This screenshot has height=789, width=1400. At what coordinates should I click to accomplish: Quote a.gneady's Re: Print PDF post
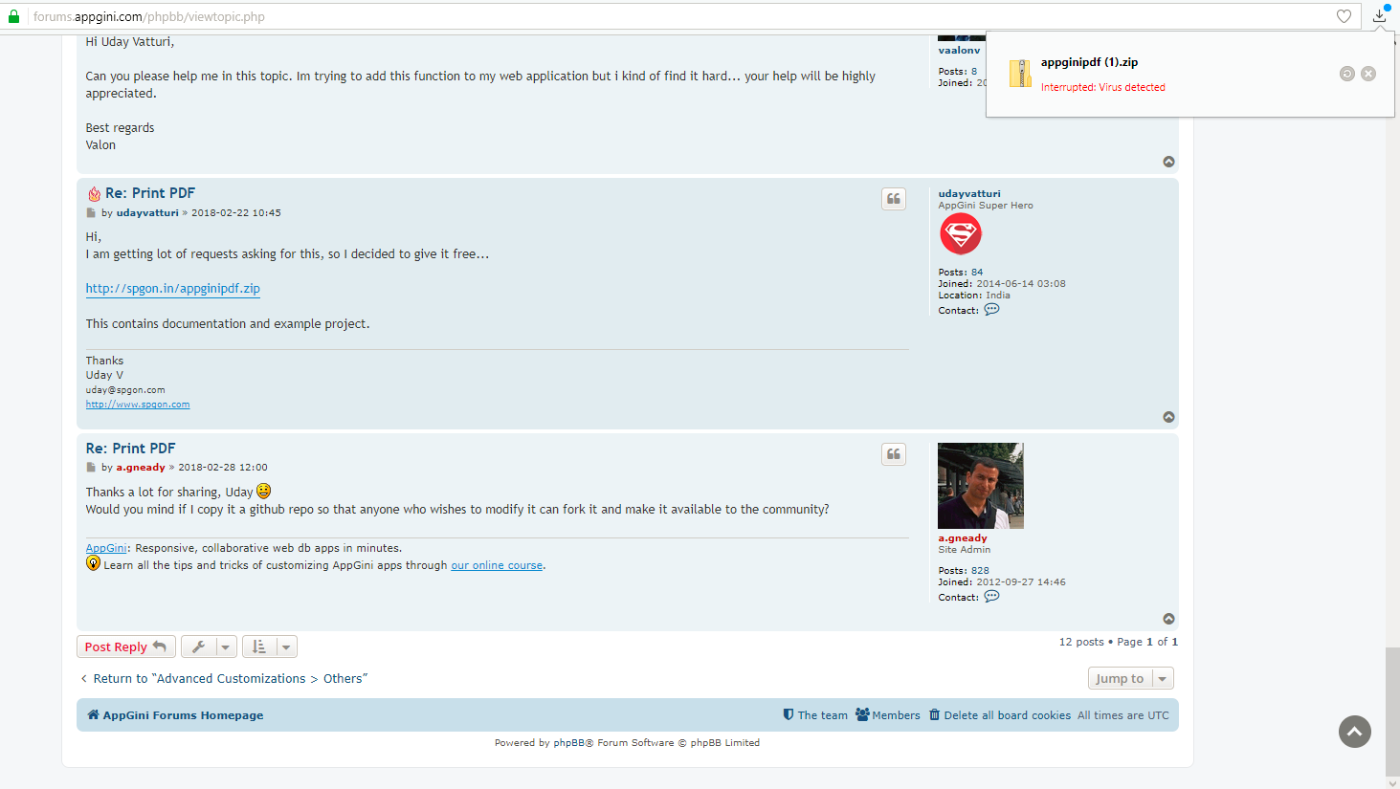pyautogui.click(x=893, y=455)
